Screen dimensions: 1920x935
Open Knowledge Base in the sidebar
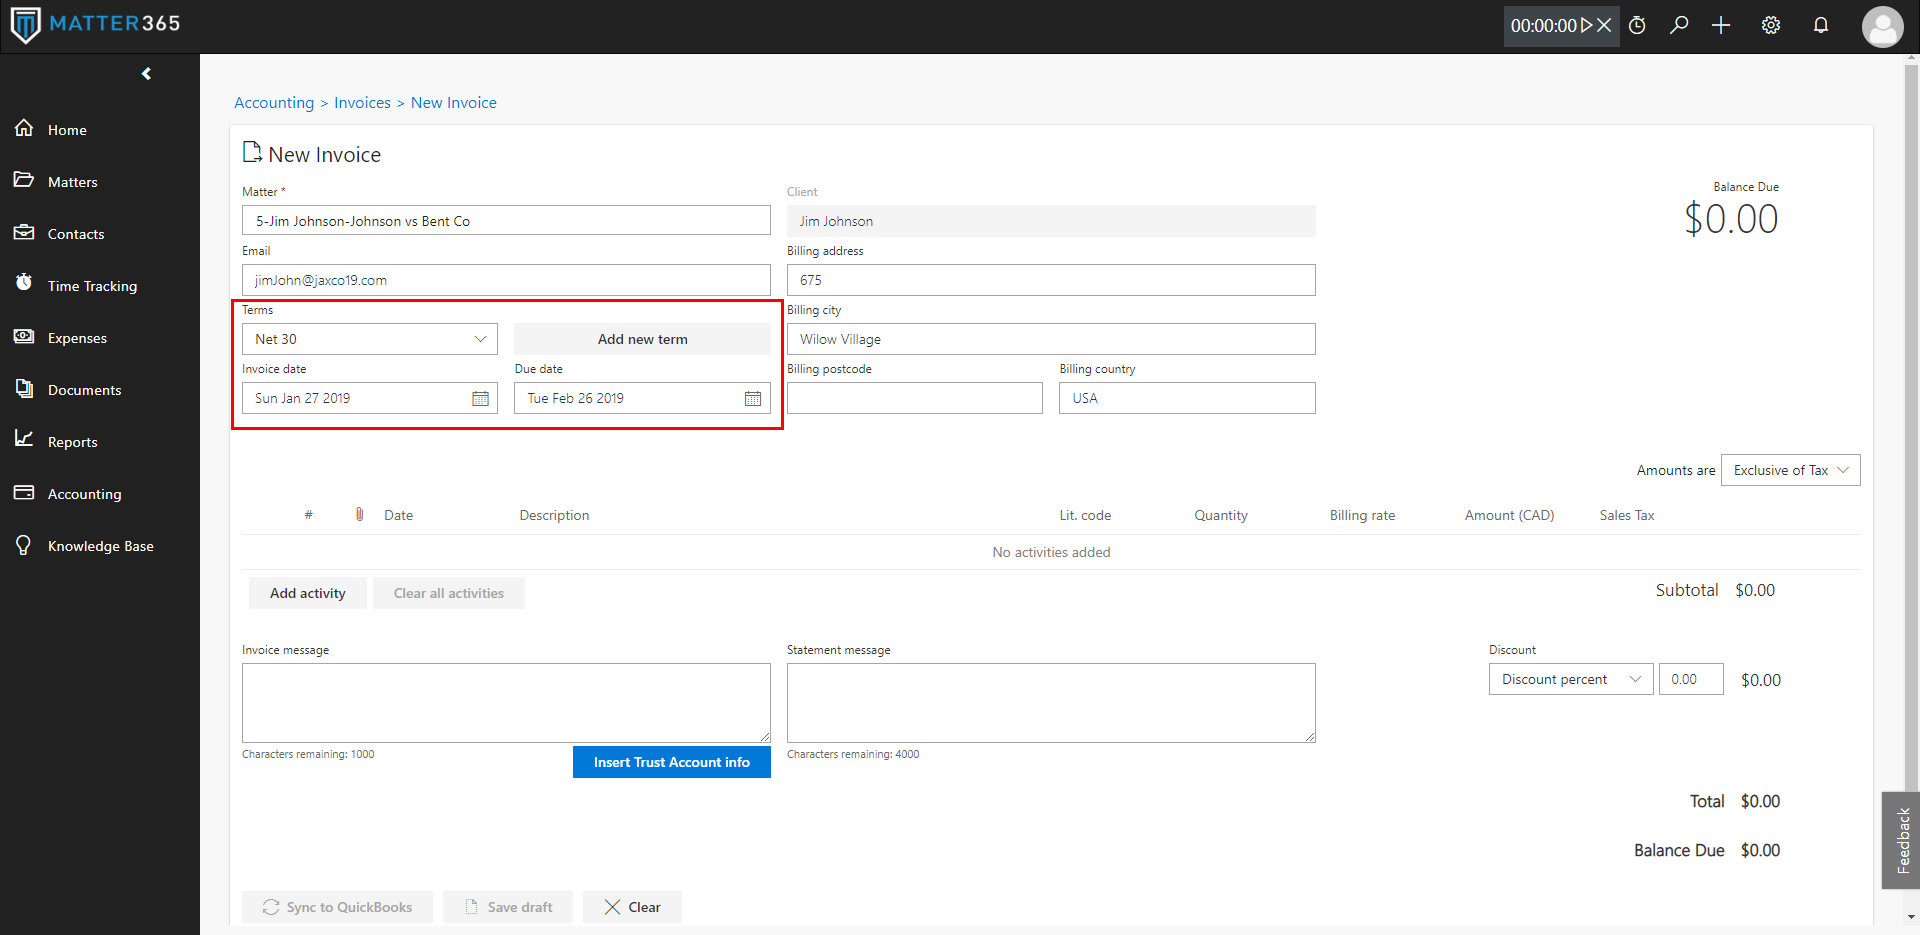[x=100, y=546]
